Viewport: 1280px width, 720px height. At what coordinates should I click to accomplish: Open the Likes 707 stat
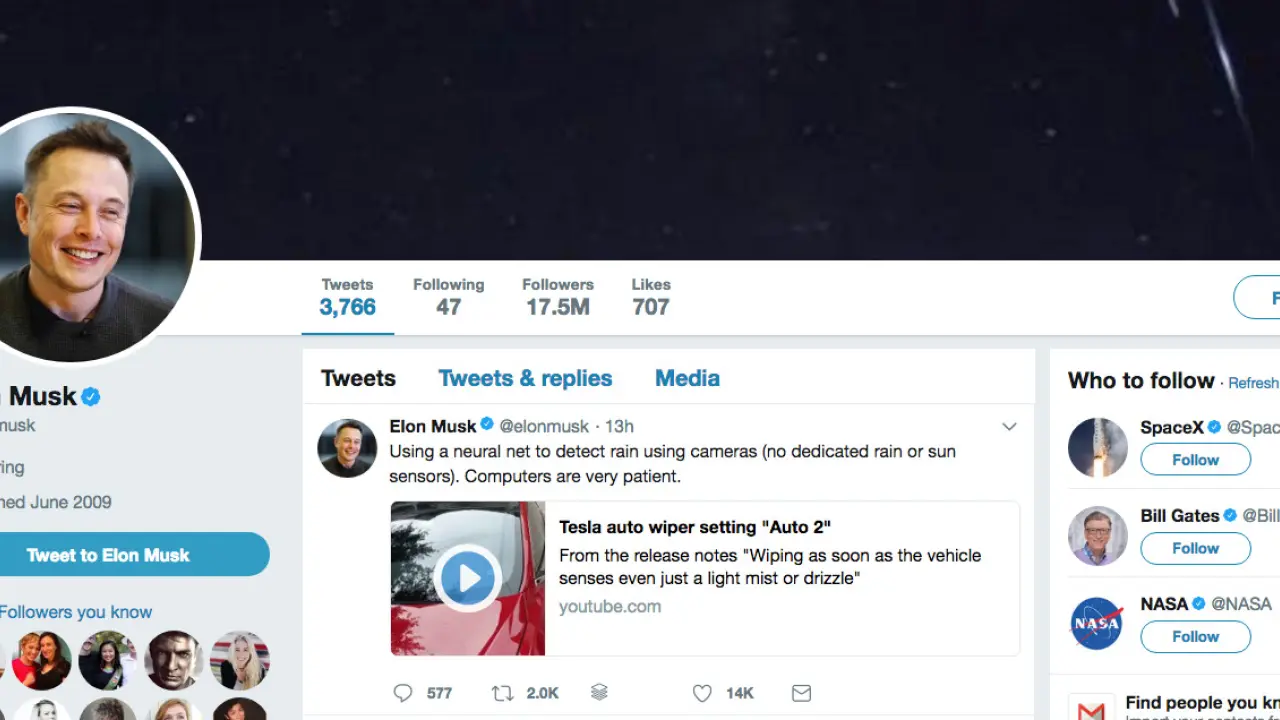[x=651, y=297]
